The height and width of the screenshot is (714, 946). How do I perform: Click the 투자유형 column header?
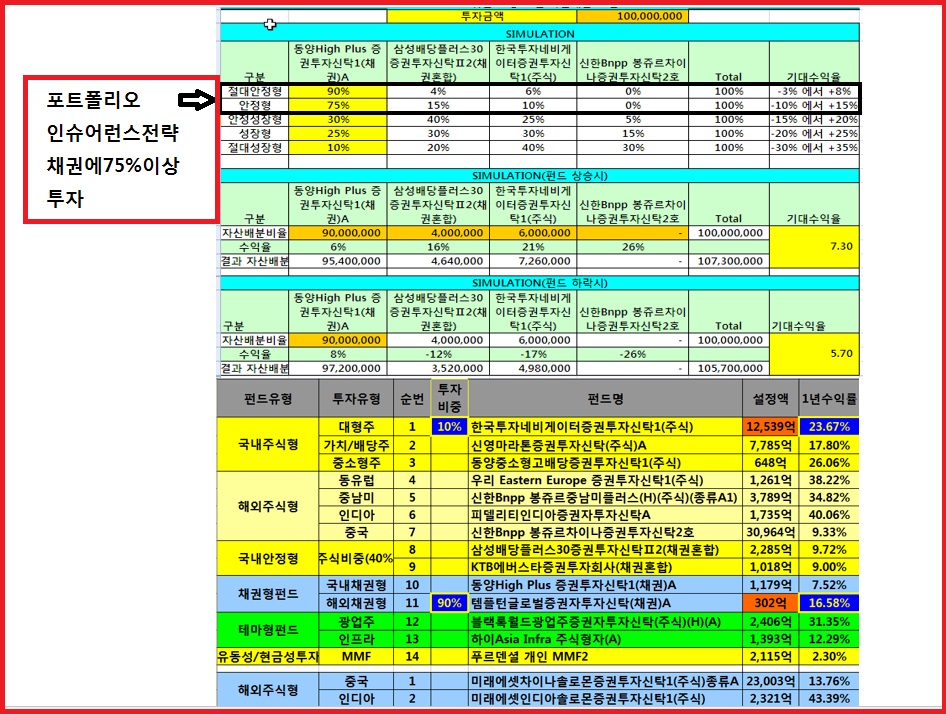[356, 398]
